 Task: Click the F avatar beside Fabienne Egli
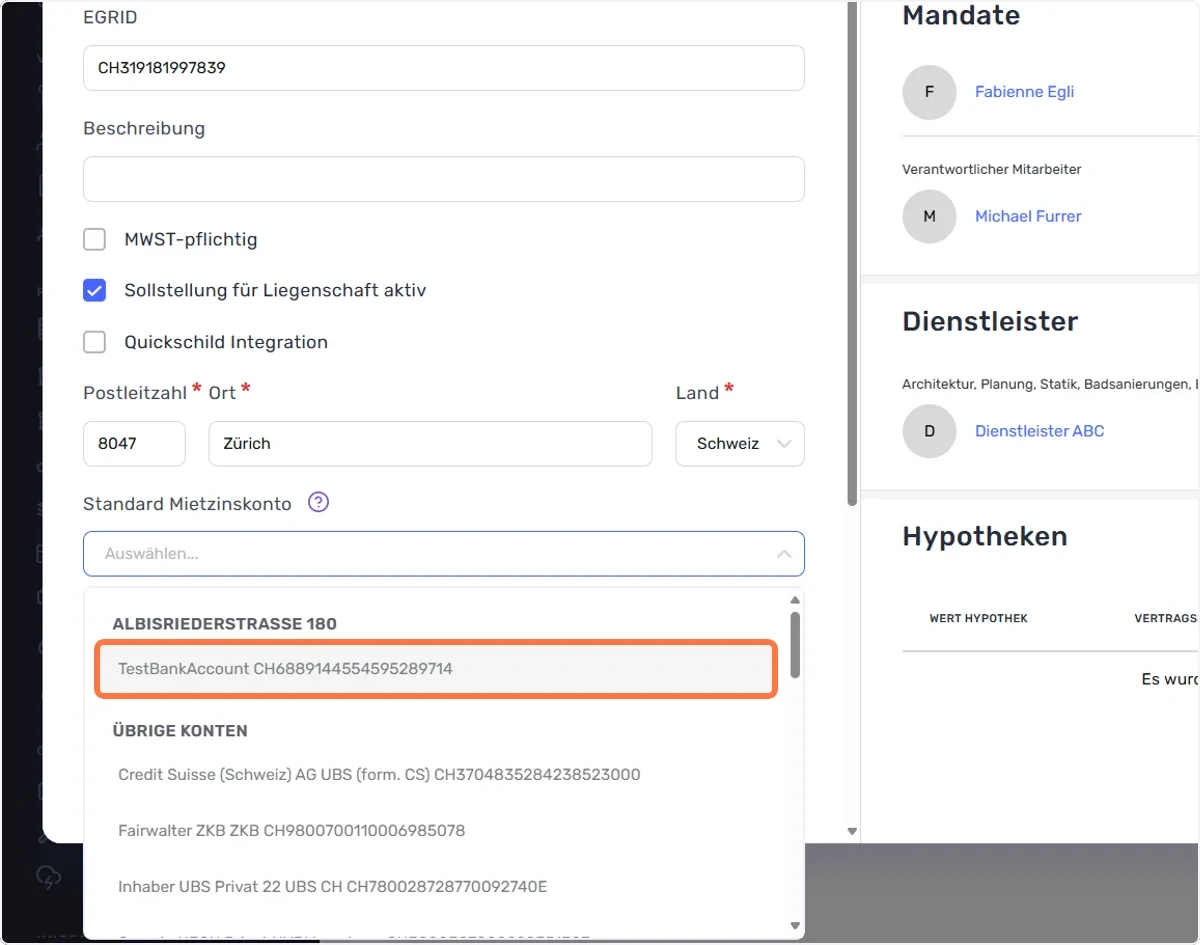929,92
